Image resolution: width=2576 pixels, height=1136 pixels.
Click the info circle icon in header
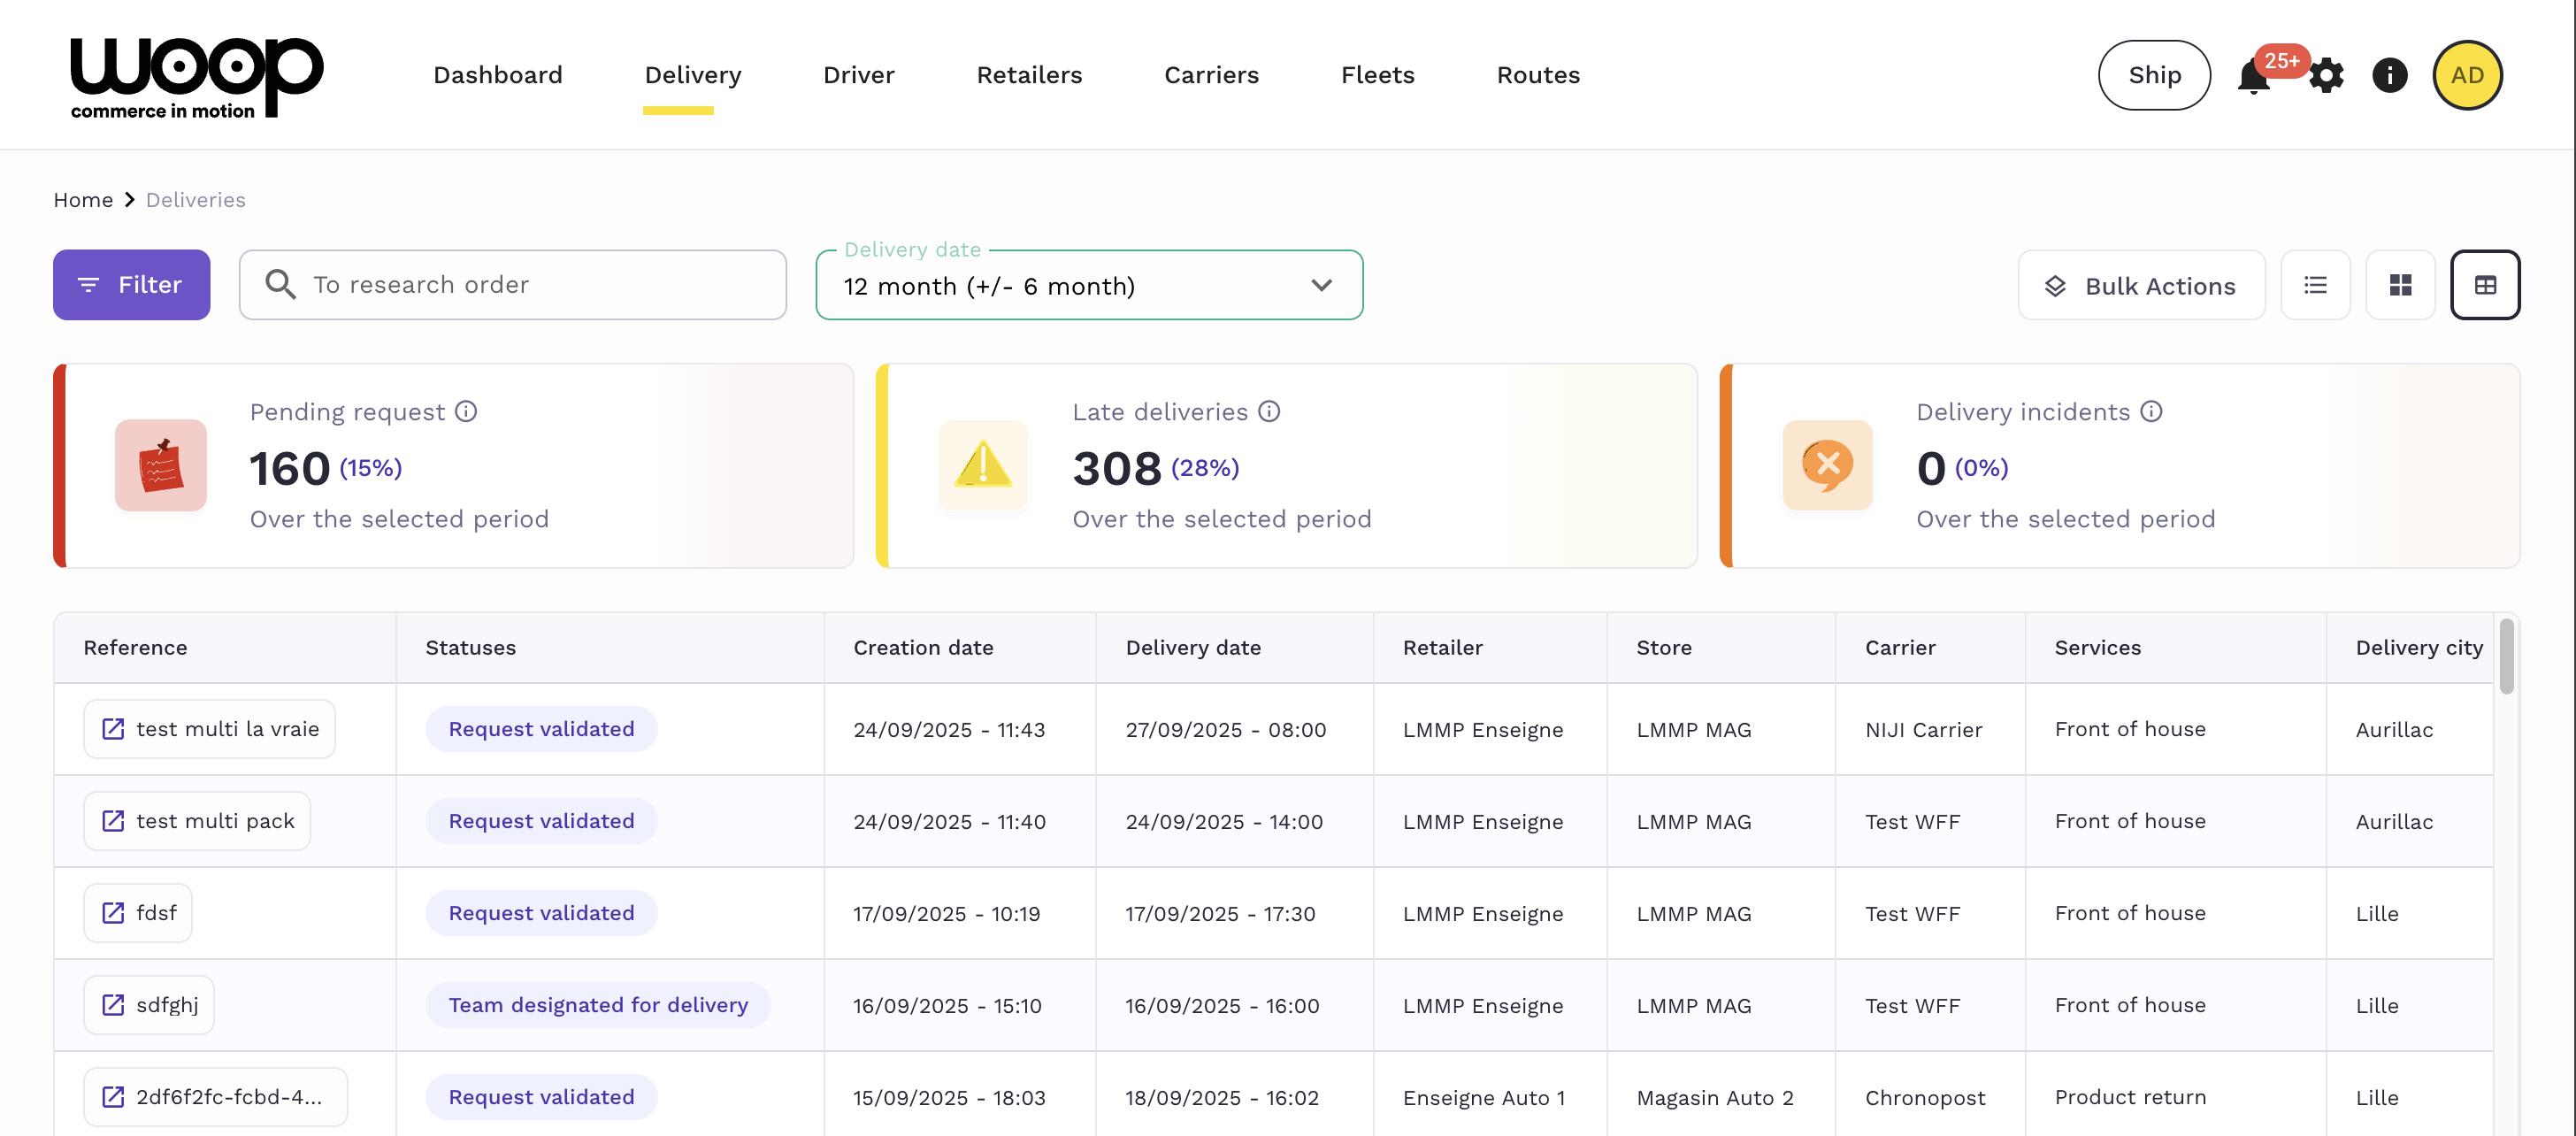[x=2389, y=76]
